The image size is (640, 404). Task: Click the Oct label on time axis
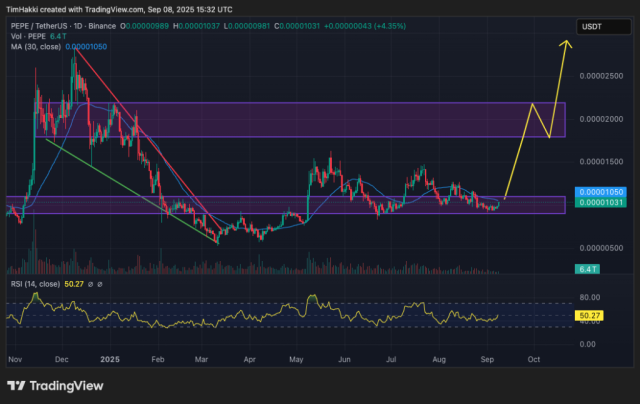534,360
